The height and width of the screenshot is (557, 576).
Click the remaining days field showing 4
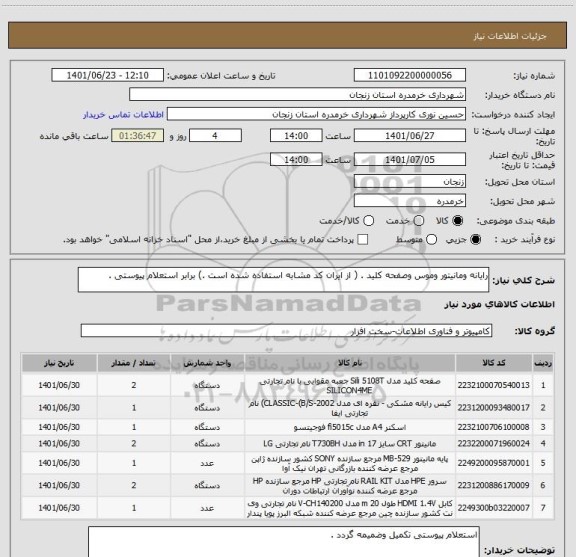(215, 136)
